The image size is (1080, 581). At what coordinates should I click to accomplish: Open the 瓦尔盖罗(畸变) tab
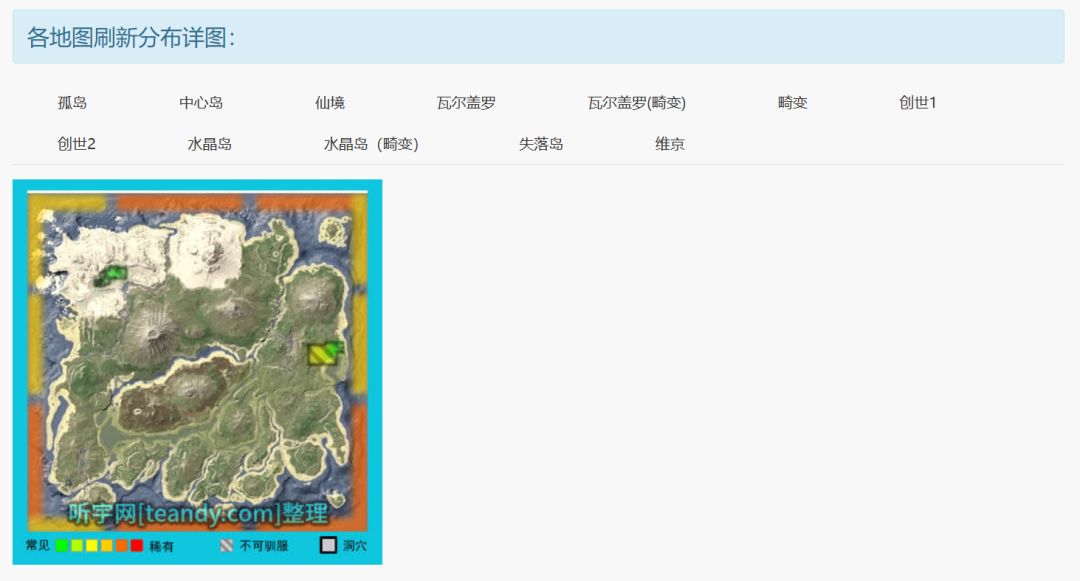click(636, 103)
